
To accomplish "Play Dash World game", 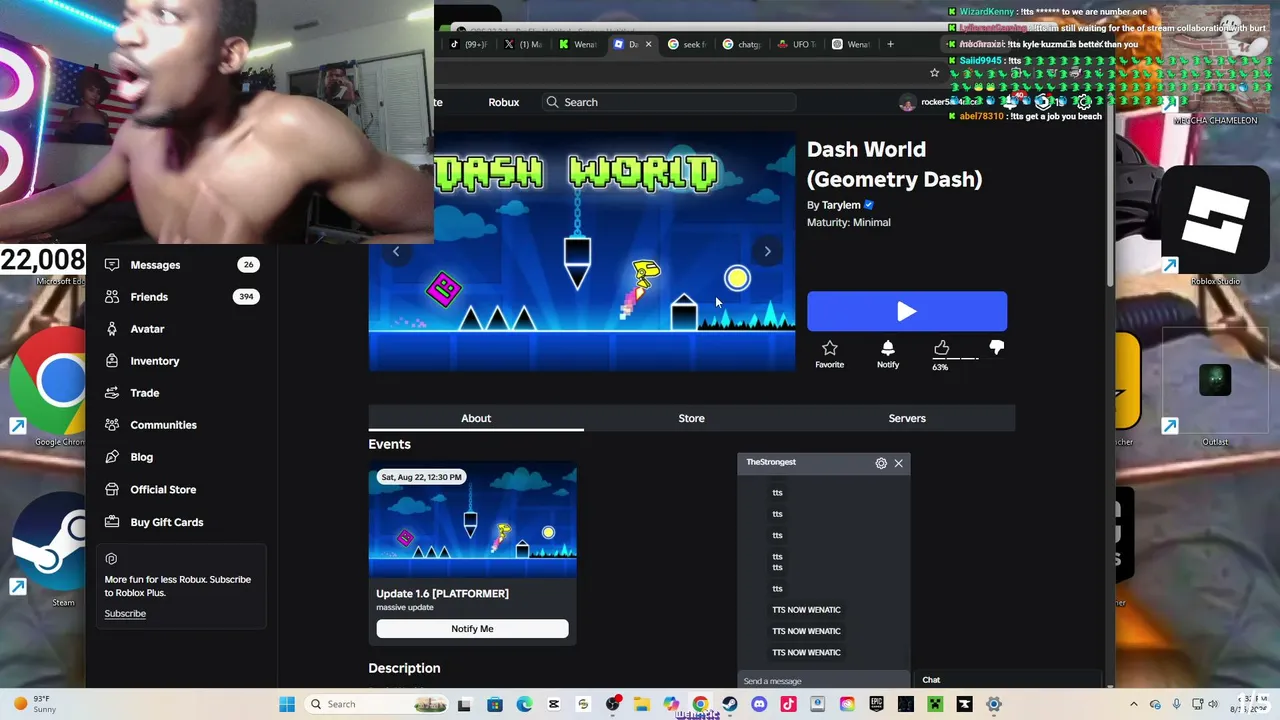I will click(x=907, y=311).
